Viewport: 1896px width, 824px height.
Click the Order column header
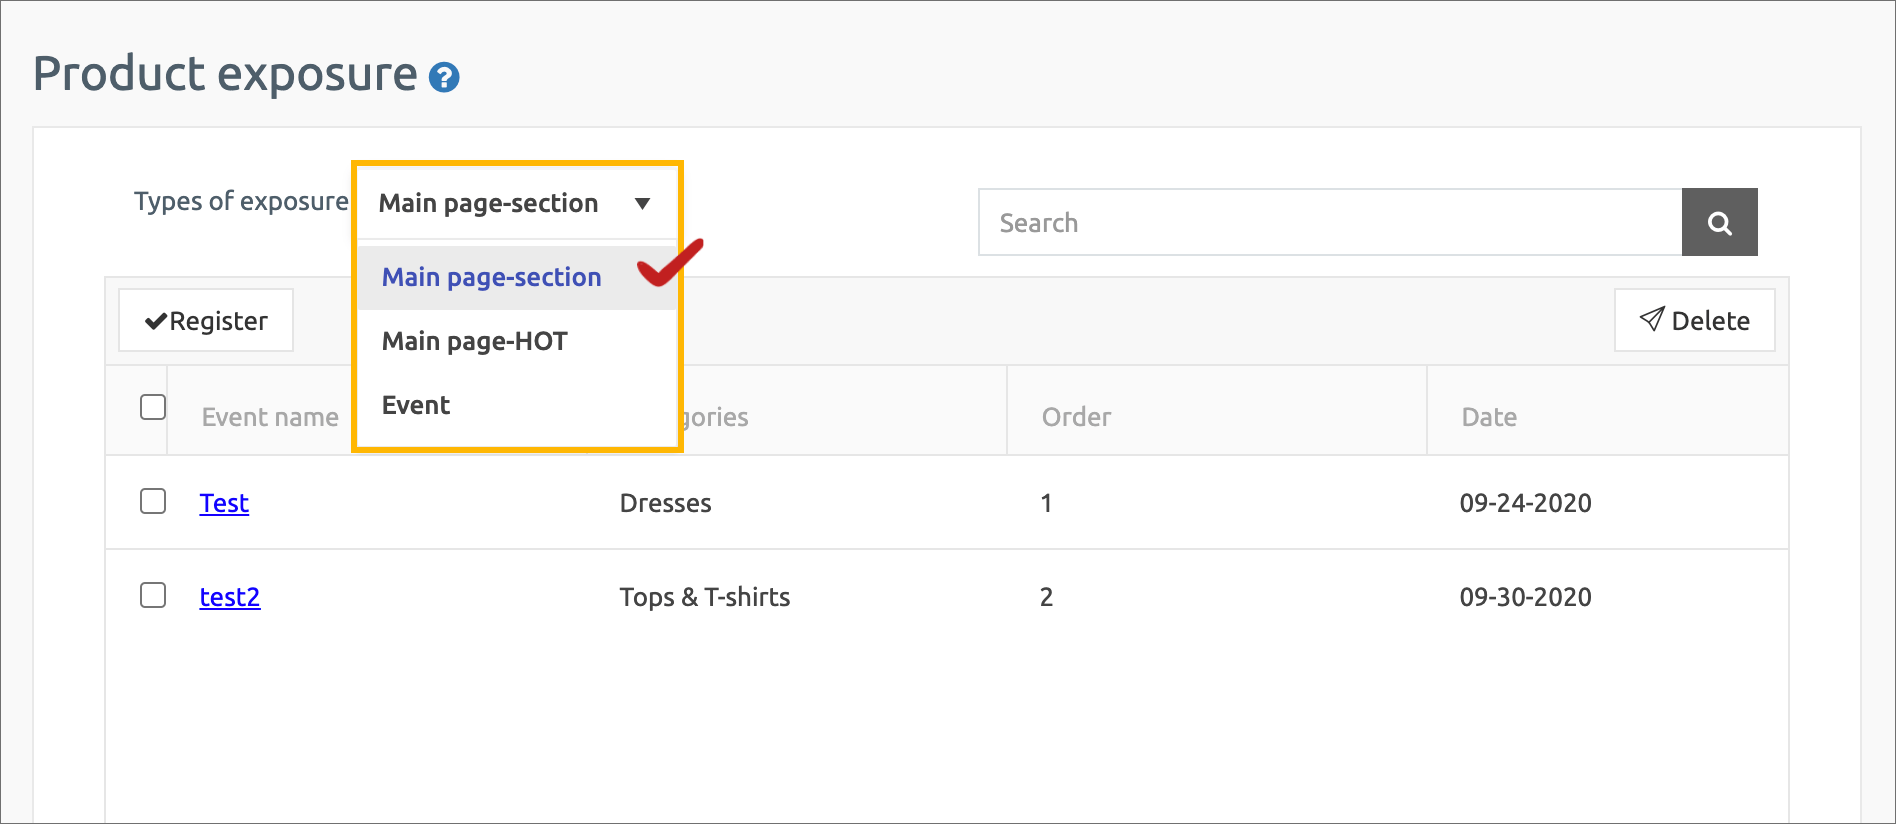[1076, 417]
